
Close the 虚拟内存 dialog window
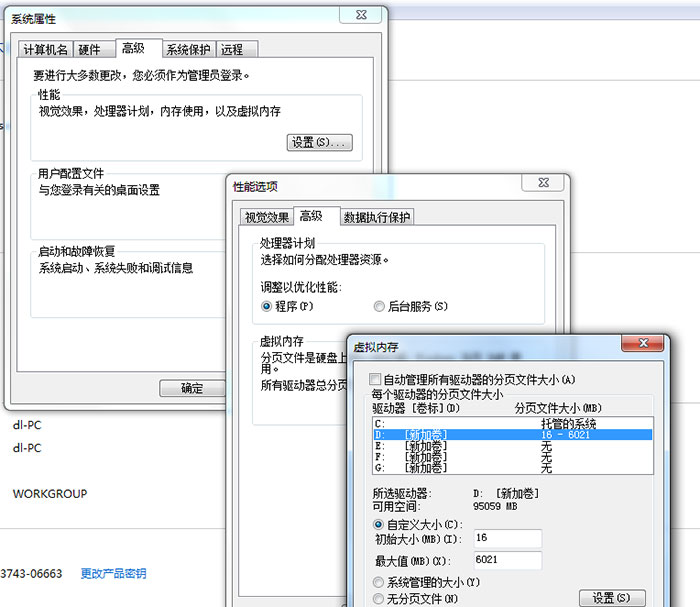click(644, 344)
